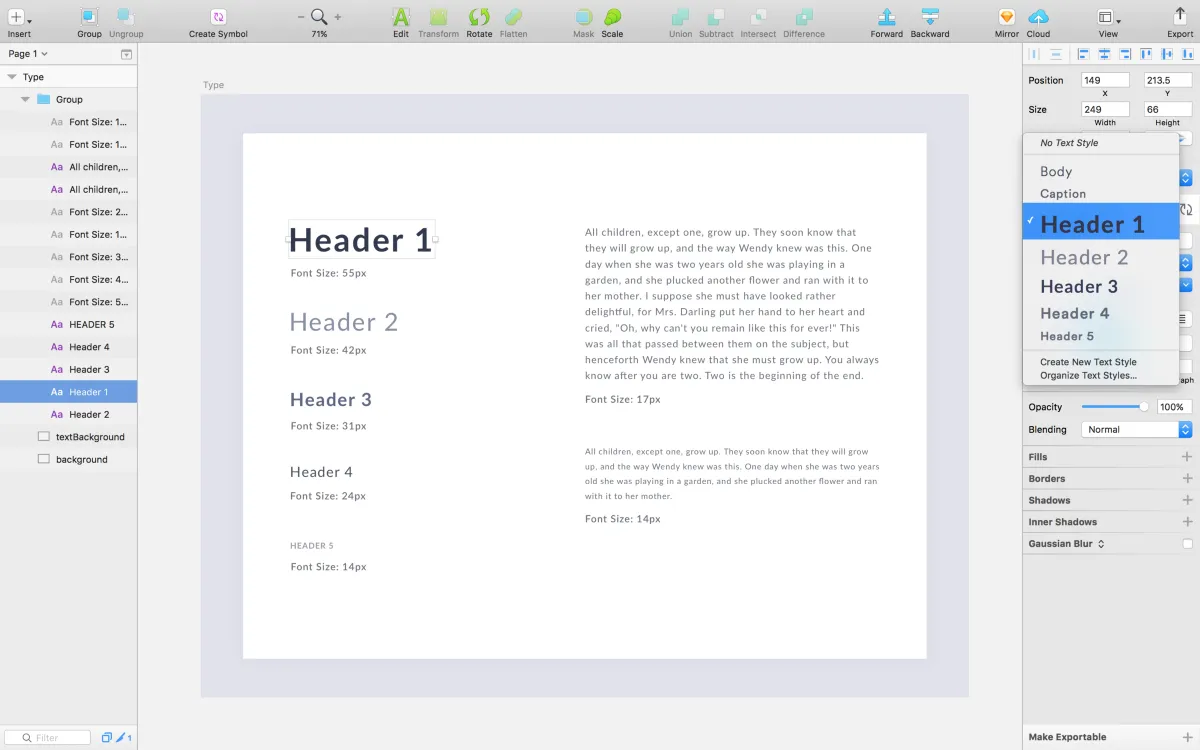
Task: Open the Blending mode dropdown
Action: tap(1130, 428)
